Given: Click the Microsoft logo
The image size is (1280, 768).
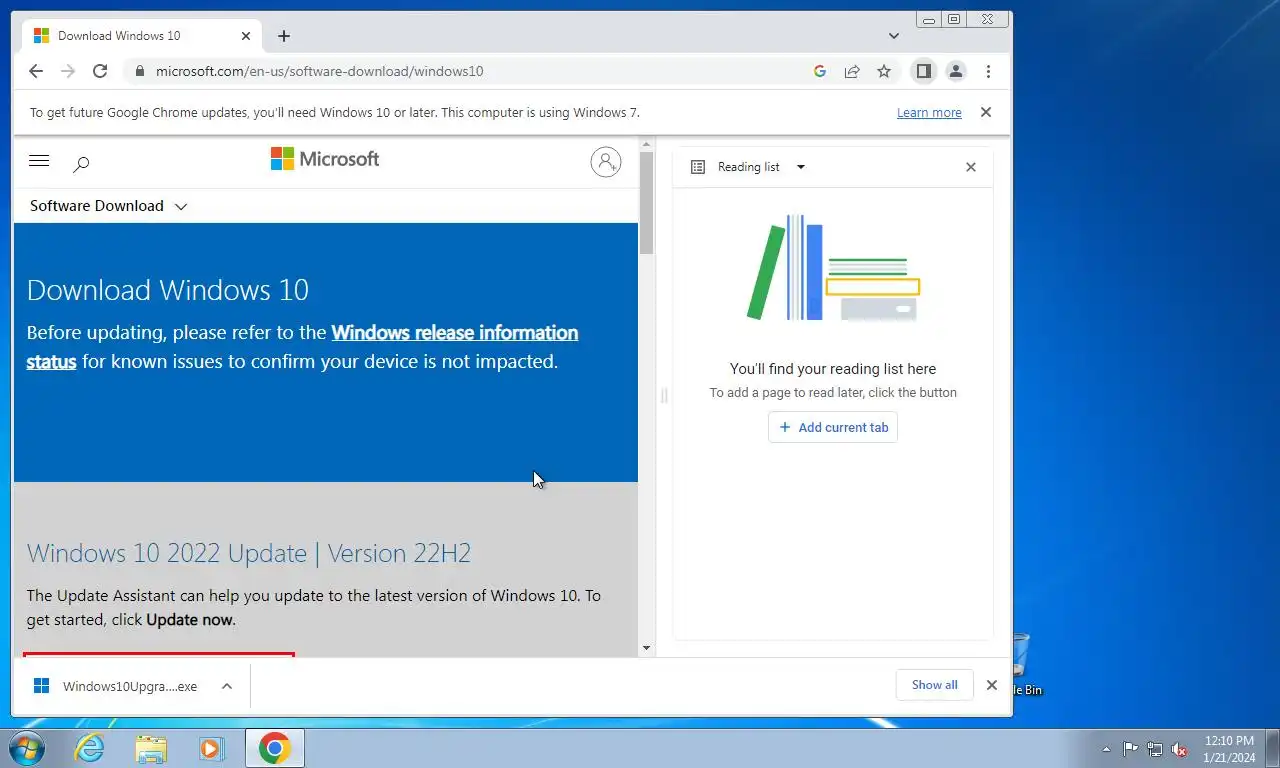Looking at the screenshot, I should pyautogui.click(x=325, y=159).
